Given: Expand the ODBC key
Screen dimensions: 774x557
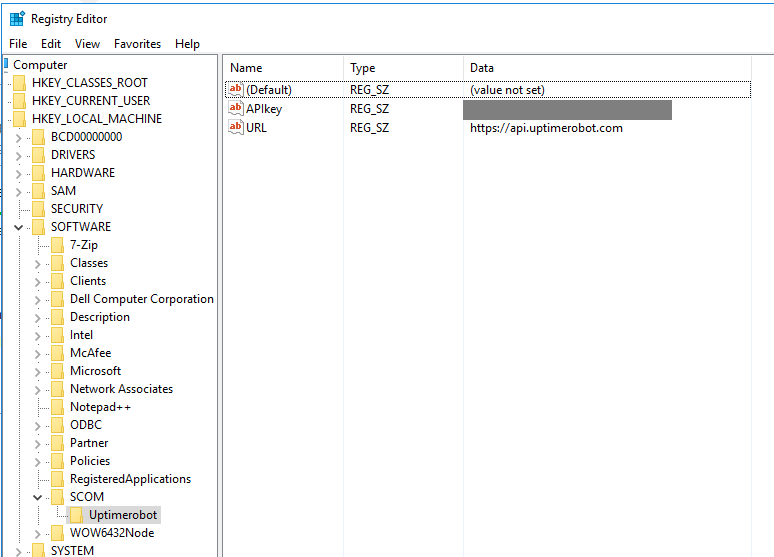Looking at the screenshot, I should tap(38, 426).
